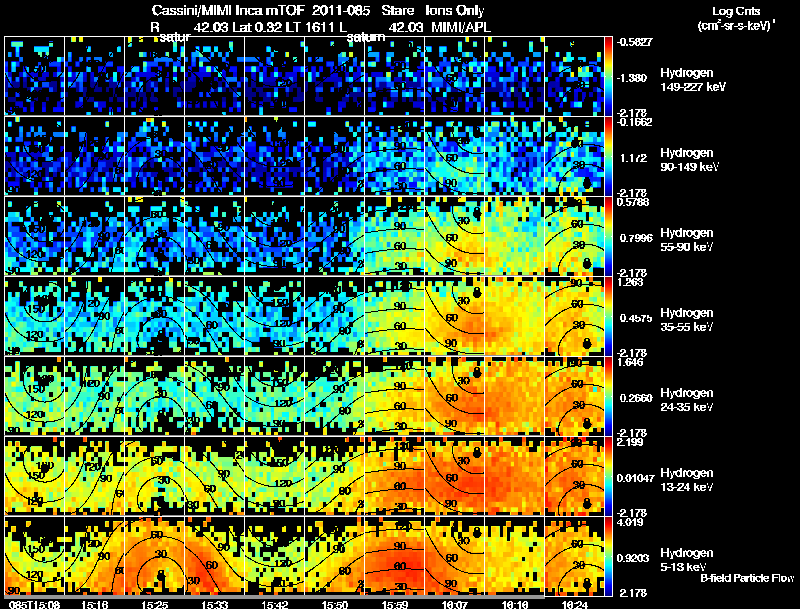Select the 15:16 time label

94,604
